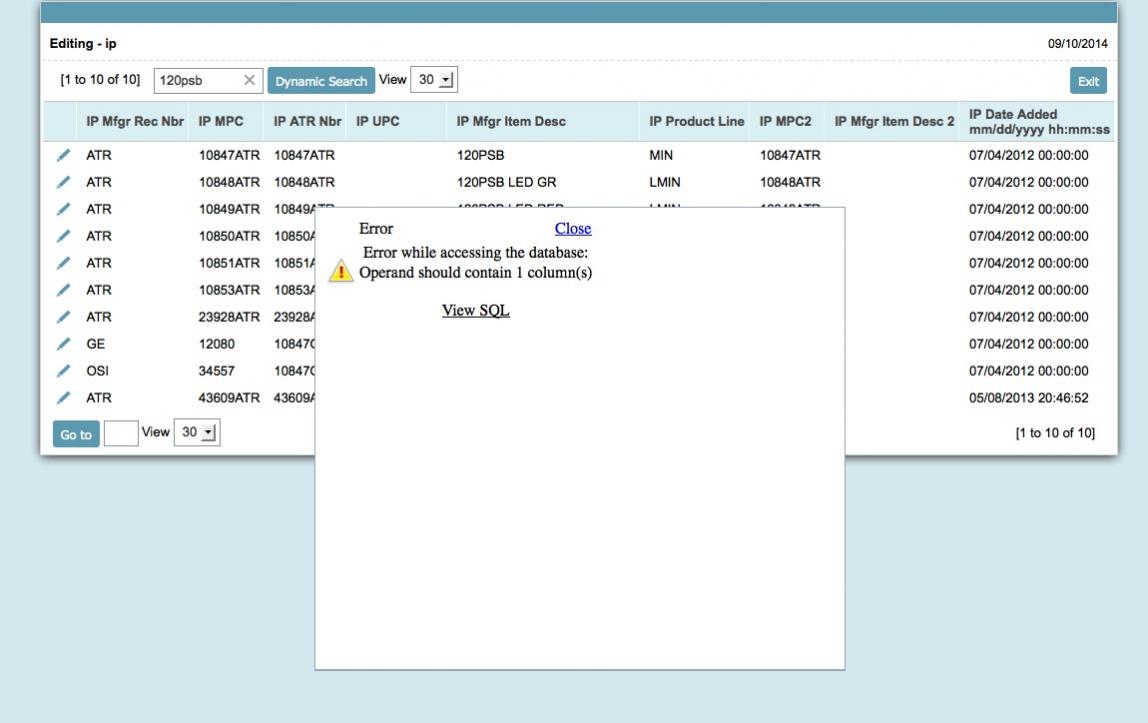This screenshot has width=1148, height=723.
Task: Sort by the IP Mfgr Item Desc column header
Action: 510,120
